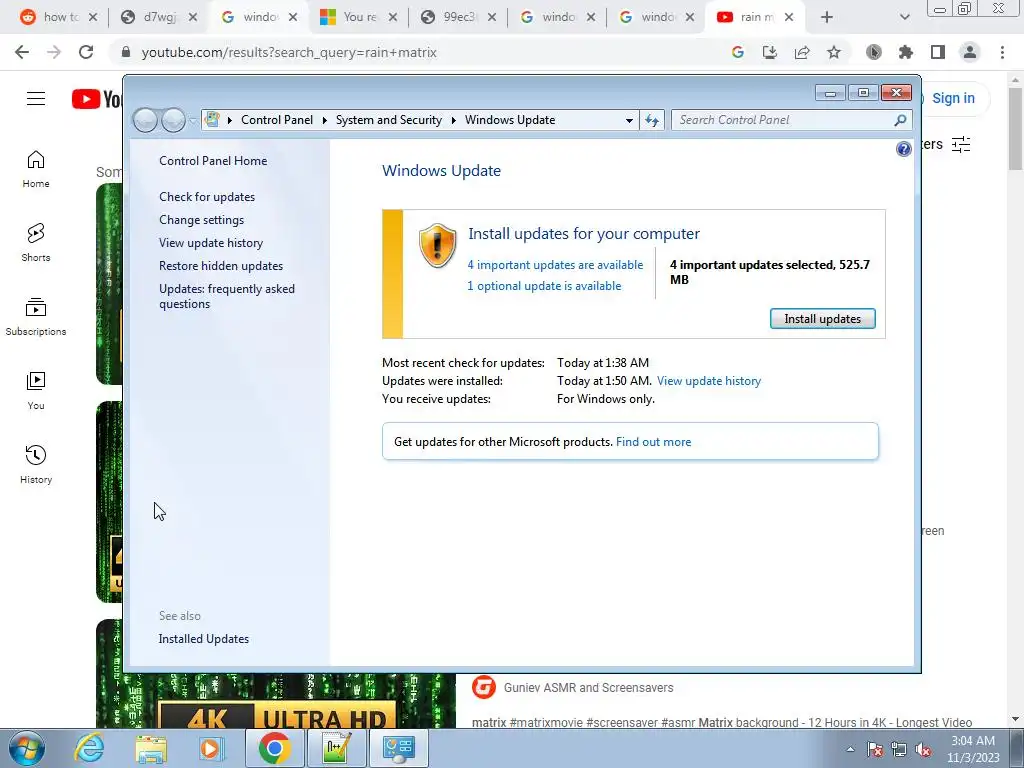Open Chrome extensions puzzle icon
The height and width of the screenshot is (768, 1024).
(x=906, y=52)
